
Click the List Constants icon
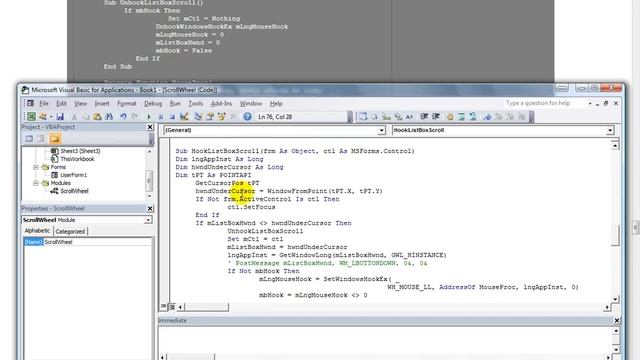[x=374, y=117]
